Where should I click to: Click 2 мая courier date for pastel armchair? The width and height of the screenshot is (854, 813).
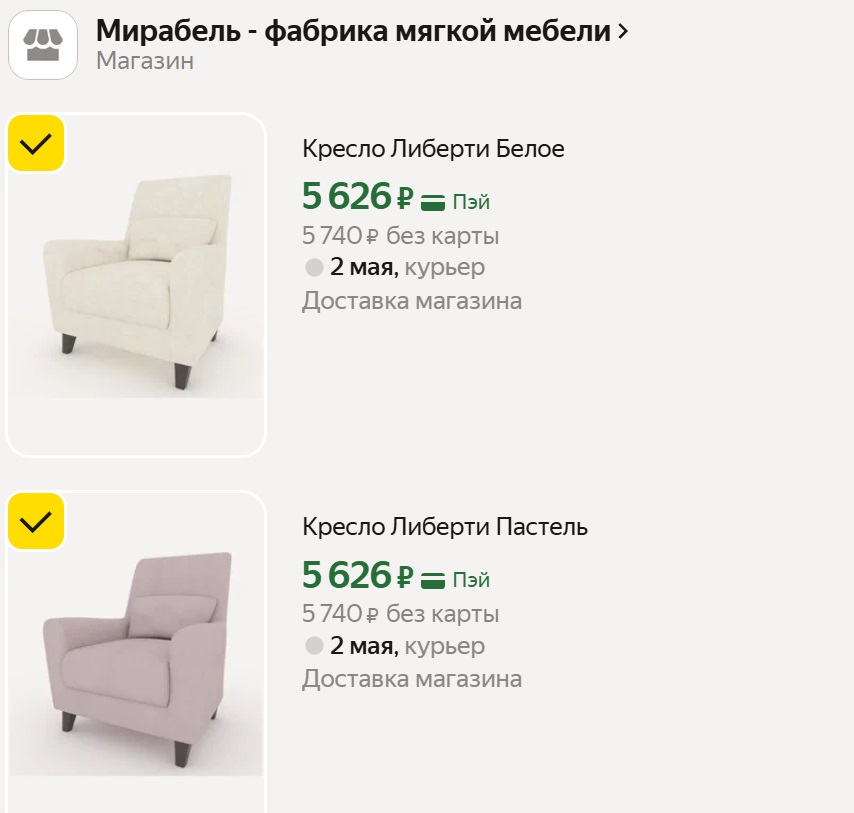click(364, 646)
